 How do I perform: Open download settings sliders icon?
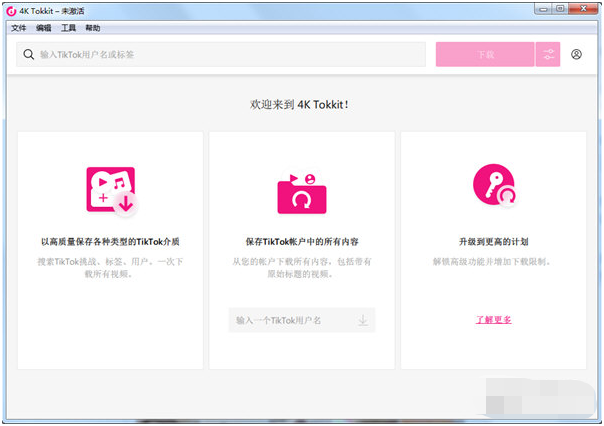[x=548, y=54]
